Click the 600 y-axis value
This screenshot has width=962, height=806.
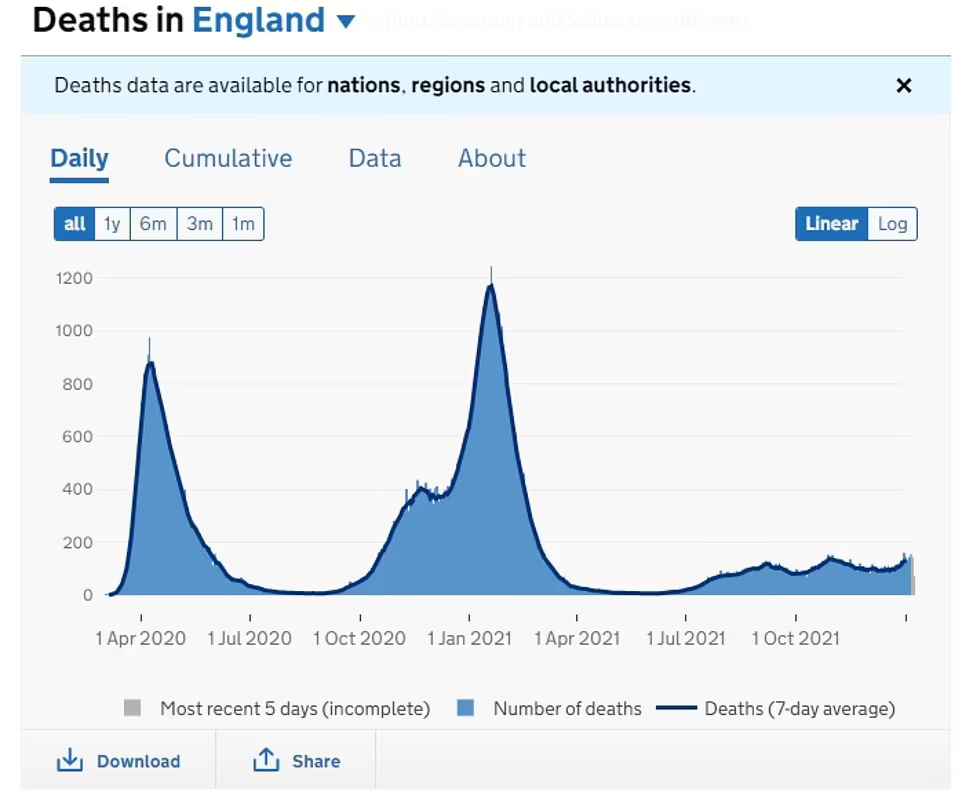click(77, 437)
